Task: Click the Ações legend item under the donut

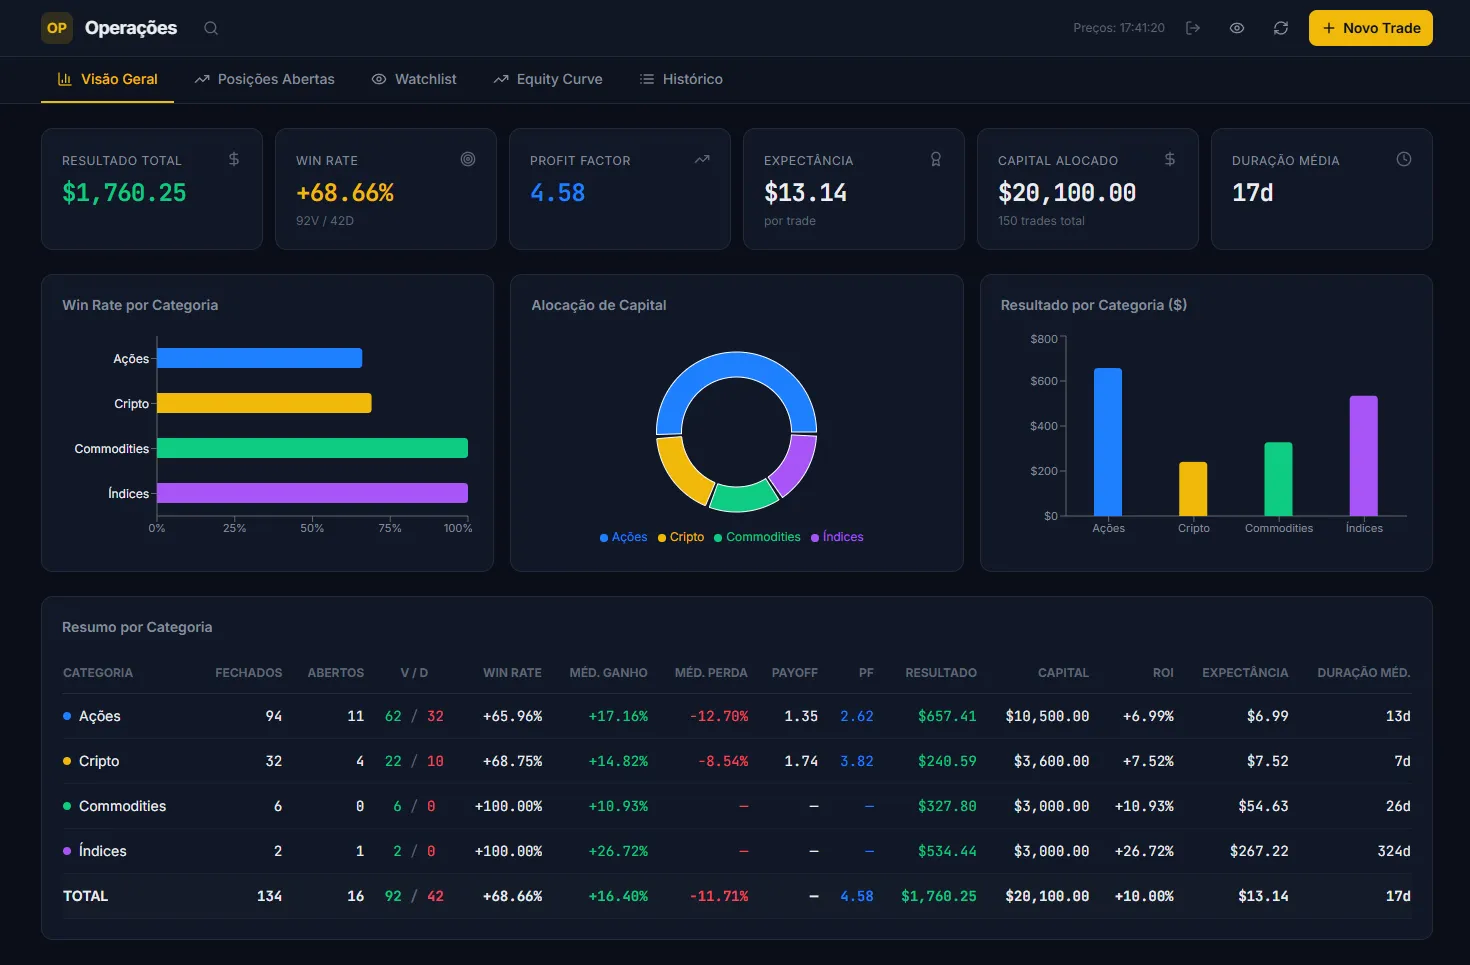Action: click(x=623, y=537)
